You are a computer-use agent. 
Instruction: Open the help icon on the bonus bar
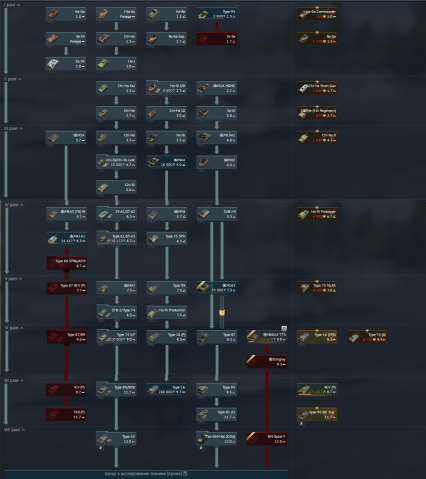coord(185,473)
